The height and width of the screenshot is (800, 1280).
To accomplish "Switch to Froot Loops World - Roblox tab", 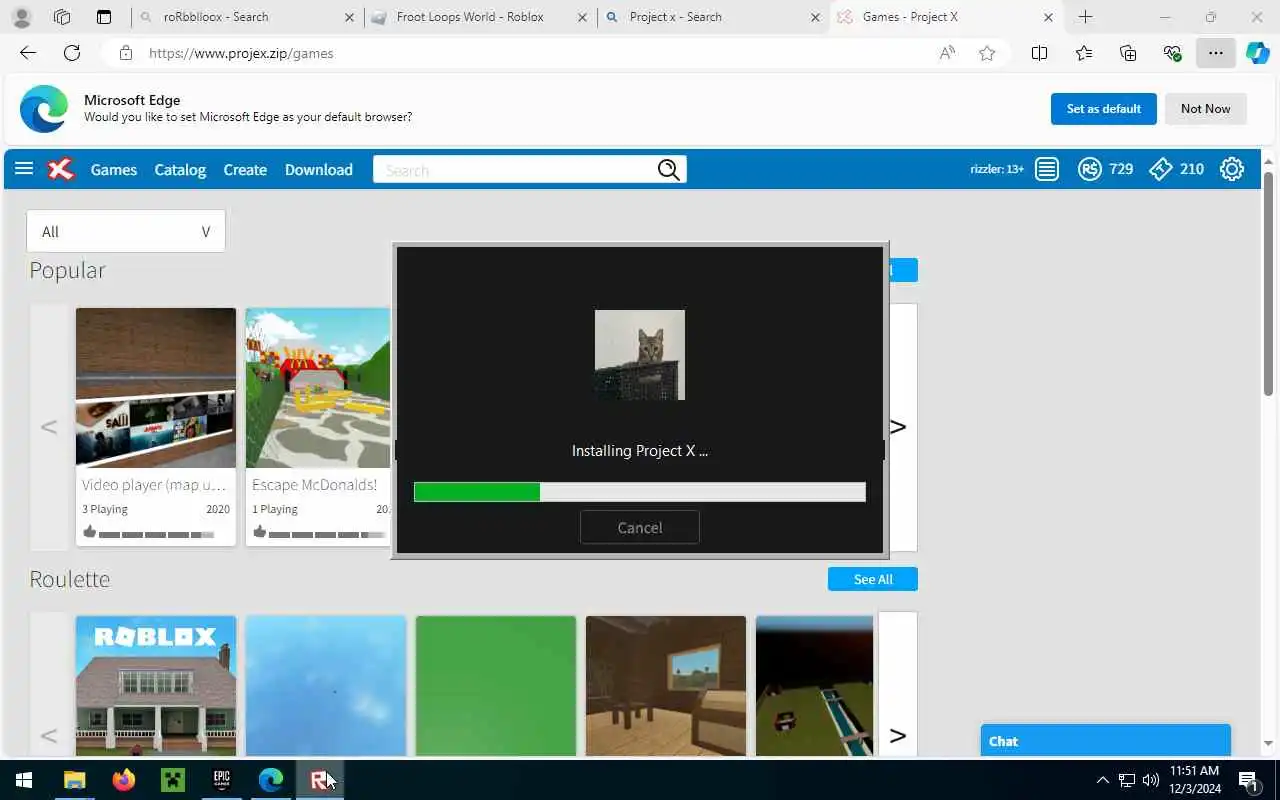I will tap(481, 17).
